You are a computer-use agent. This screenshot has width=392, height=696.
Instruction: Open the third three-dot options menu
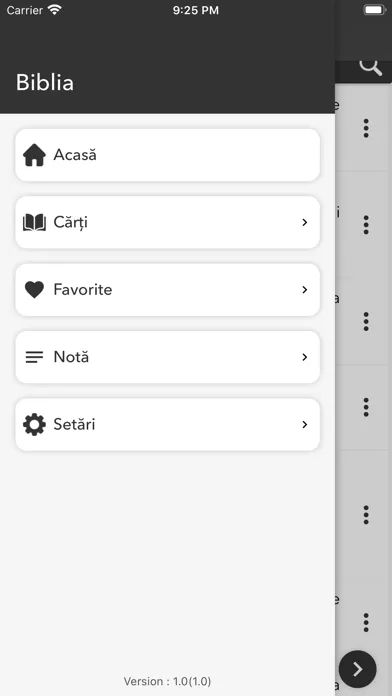point(366,321)
